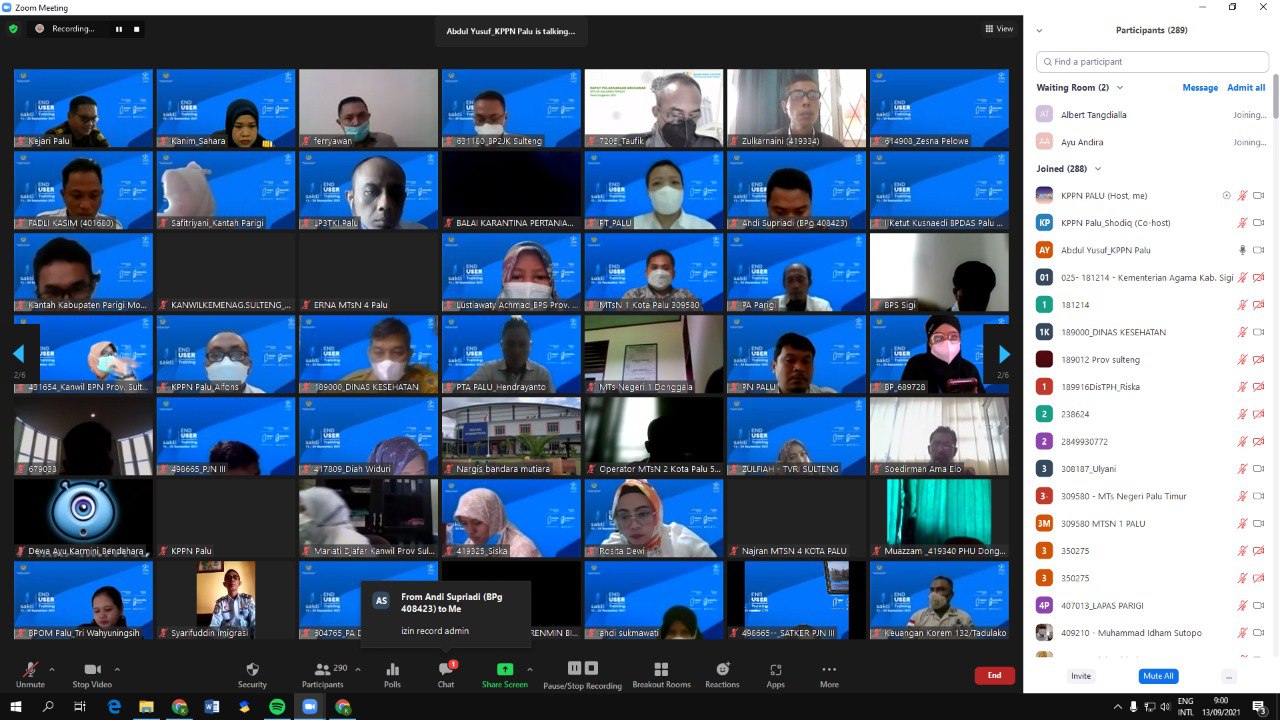Open the Security shield icon
The image size is (1280, 720).
[x=252, y=670]
